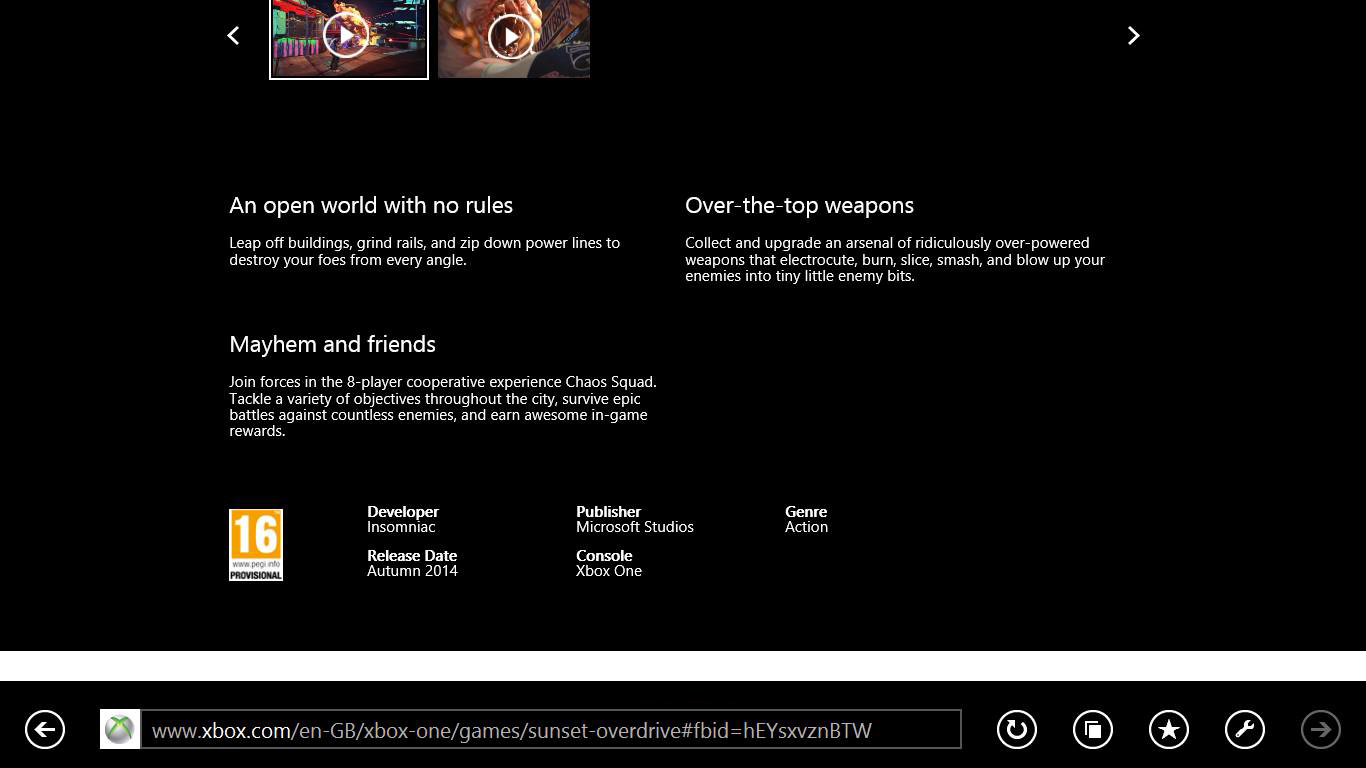
Task: Click the Xbox site icon beside the URL
Action: (120, 730)
